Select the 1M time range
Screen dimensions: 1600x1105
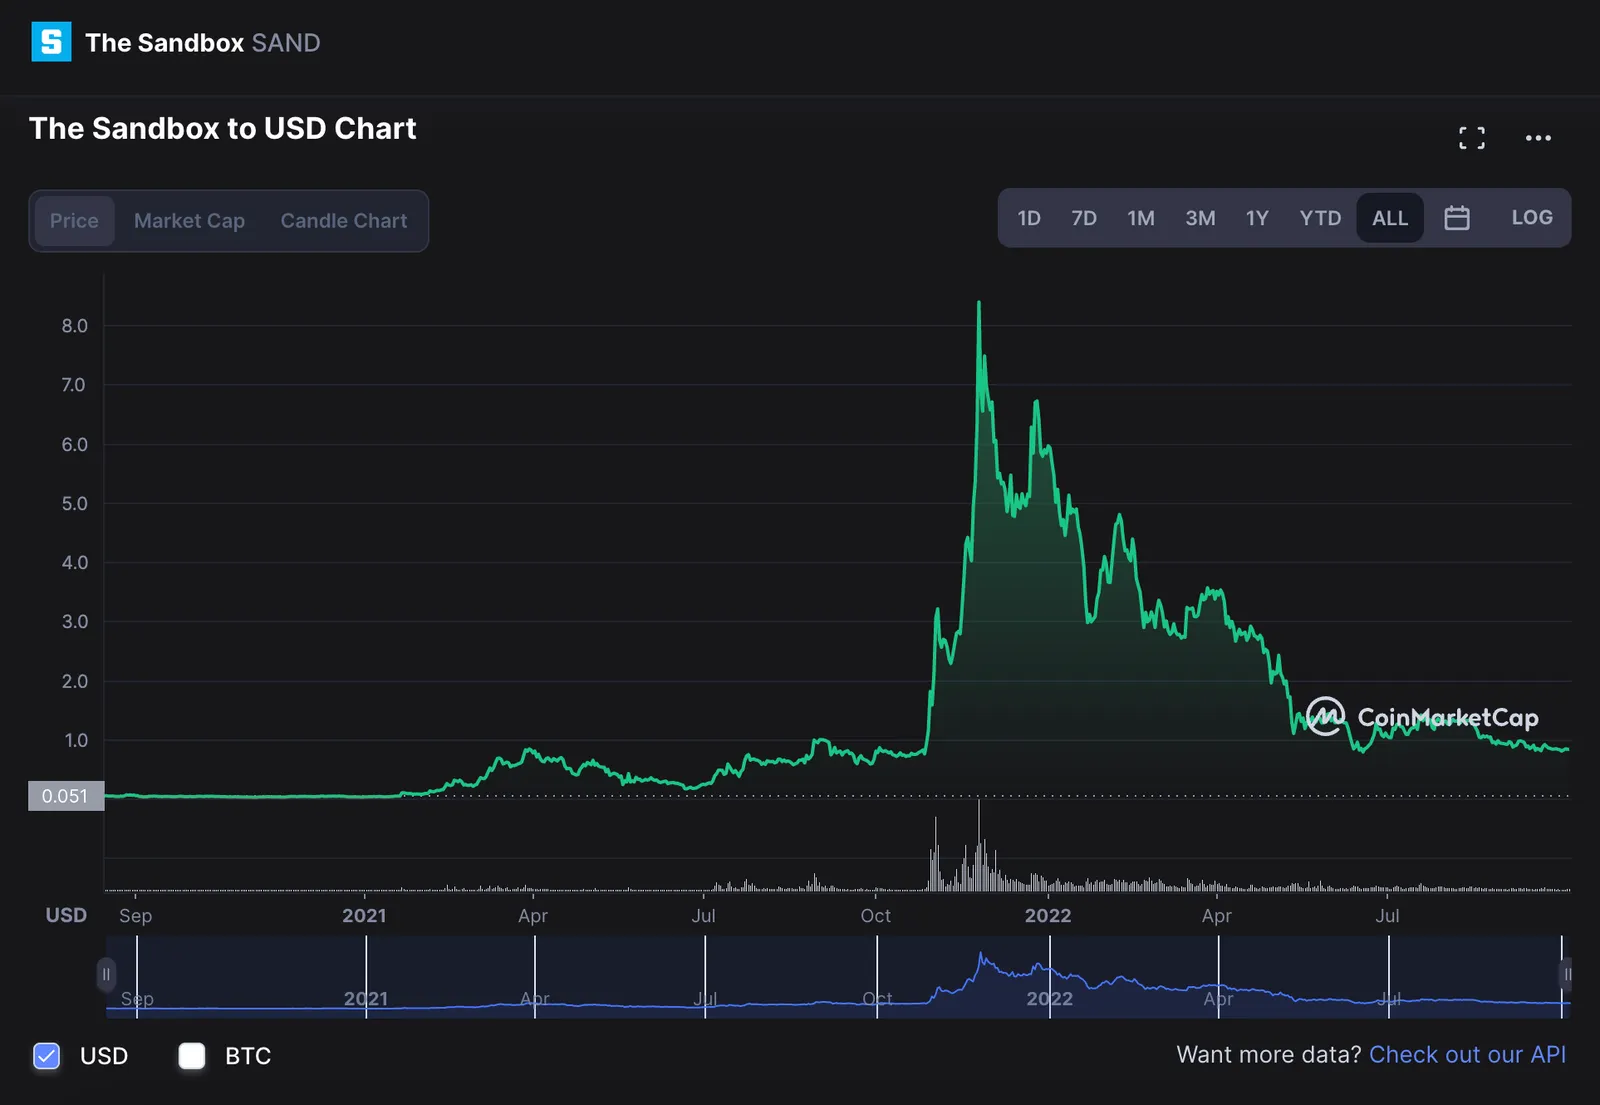pos(1141,218)
